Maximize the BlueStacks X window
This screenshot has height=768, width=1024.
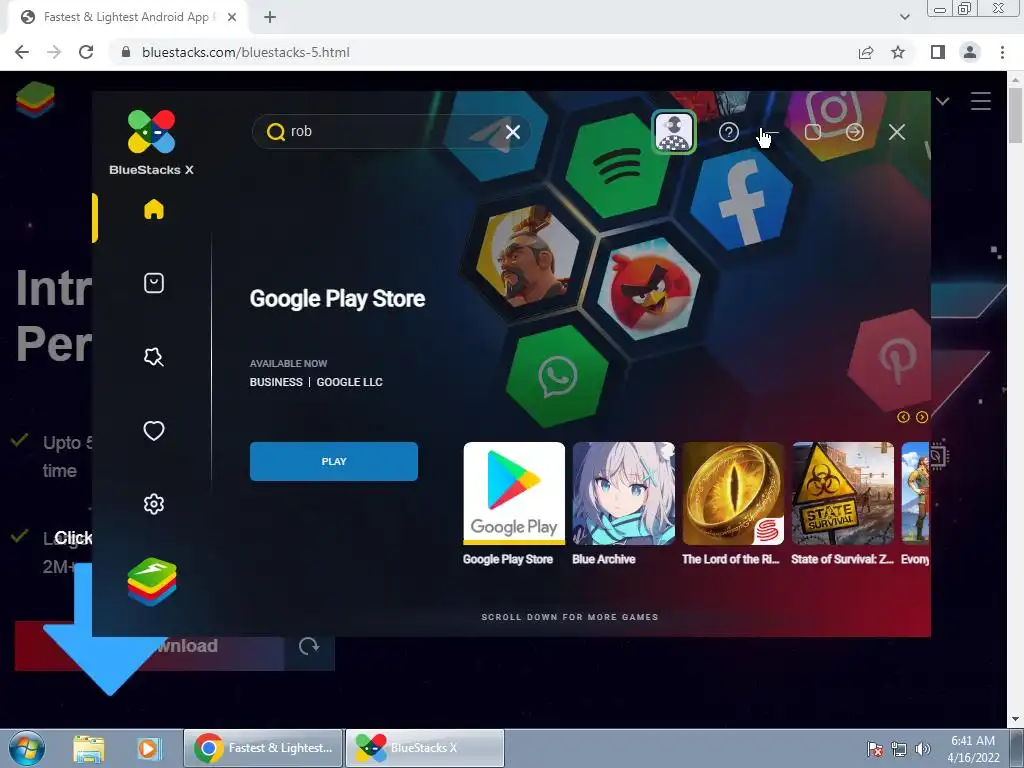813,132
